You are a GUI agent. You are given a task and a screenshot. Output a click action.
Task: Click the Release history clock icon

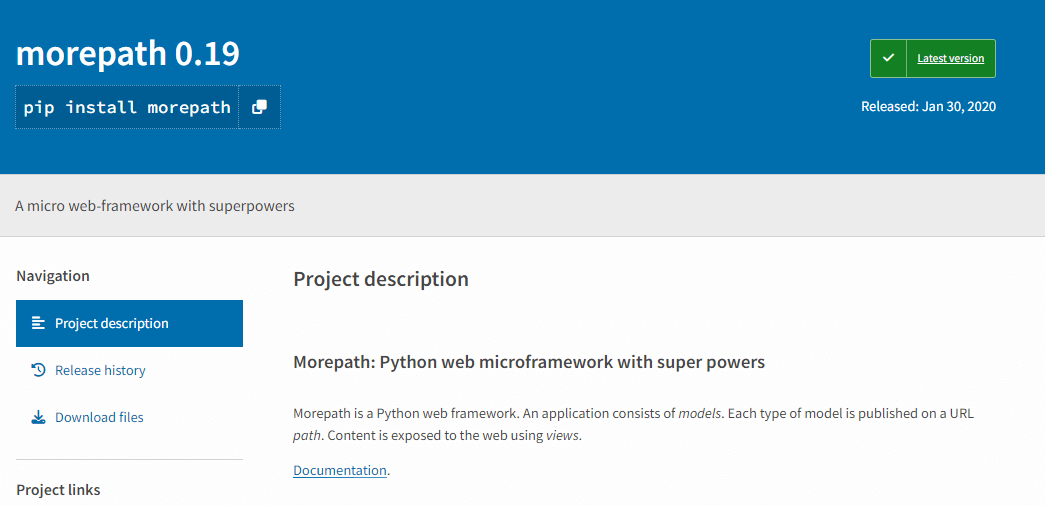pyautogui.click(x=38, y=370)
